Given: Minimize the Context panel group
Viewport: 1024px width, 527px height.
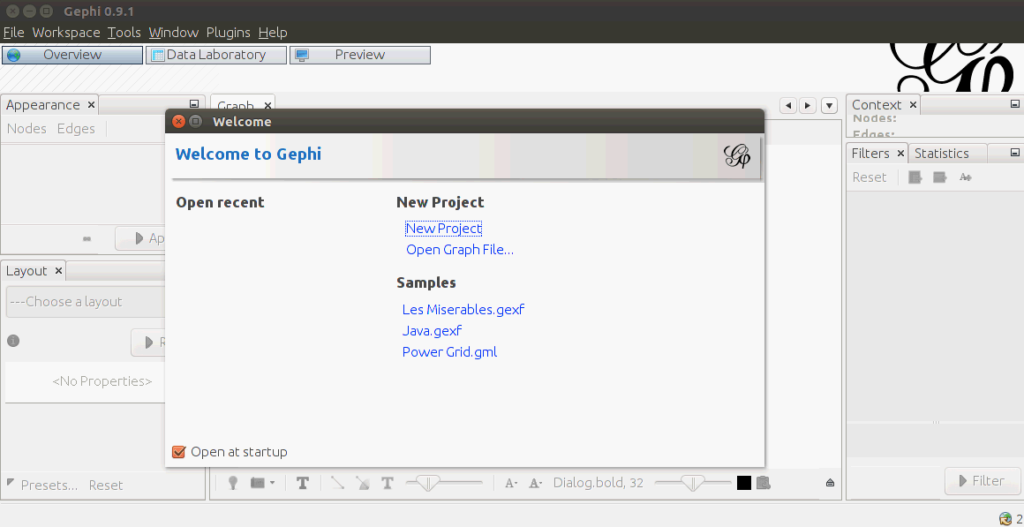Looking at the screenshot, I should (x=1015, y=104).
